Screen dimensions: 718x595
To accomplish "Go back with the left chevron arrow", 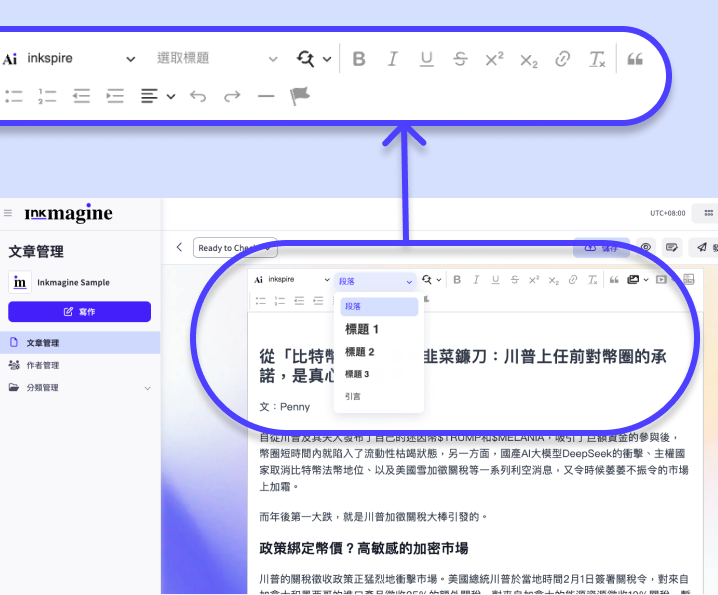I will (179, 247).
